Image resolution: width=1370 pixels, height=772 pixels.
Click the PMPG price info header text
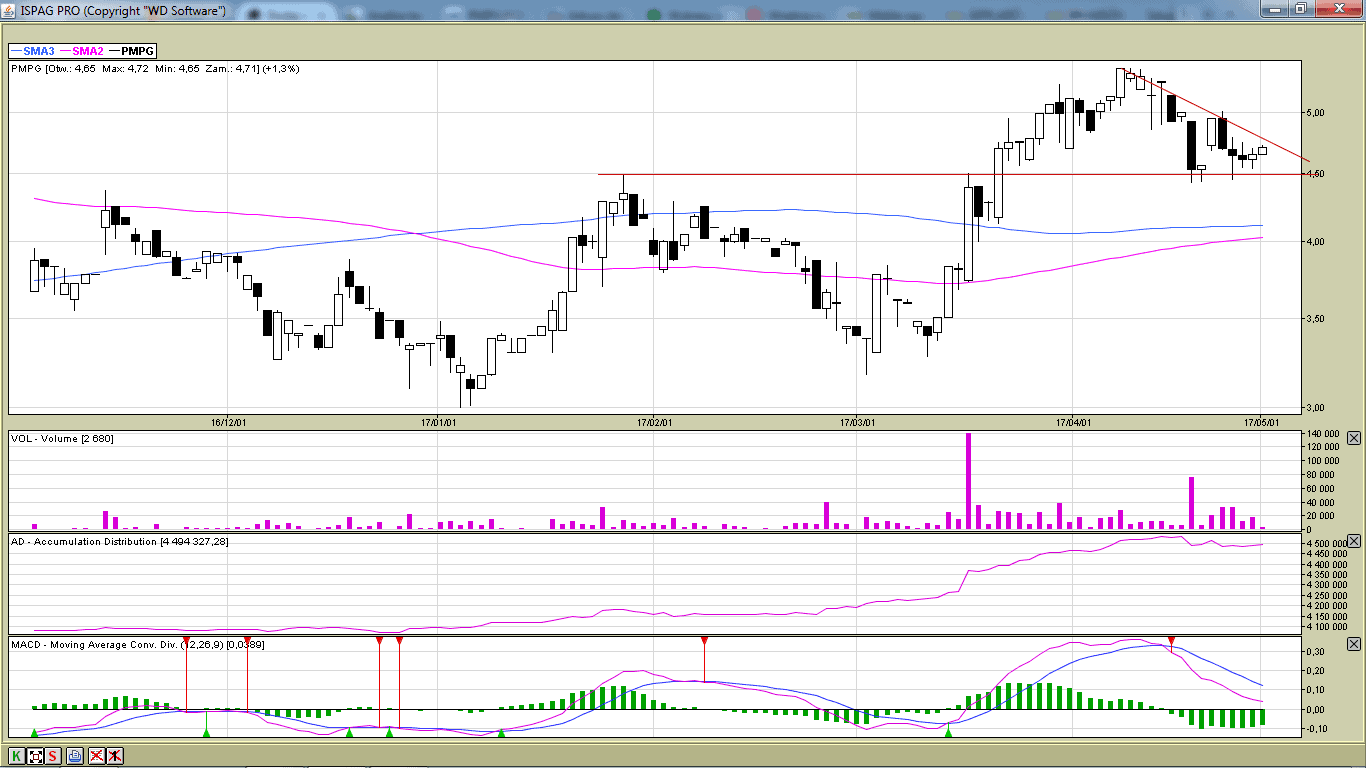pos(155,69)
